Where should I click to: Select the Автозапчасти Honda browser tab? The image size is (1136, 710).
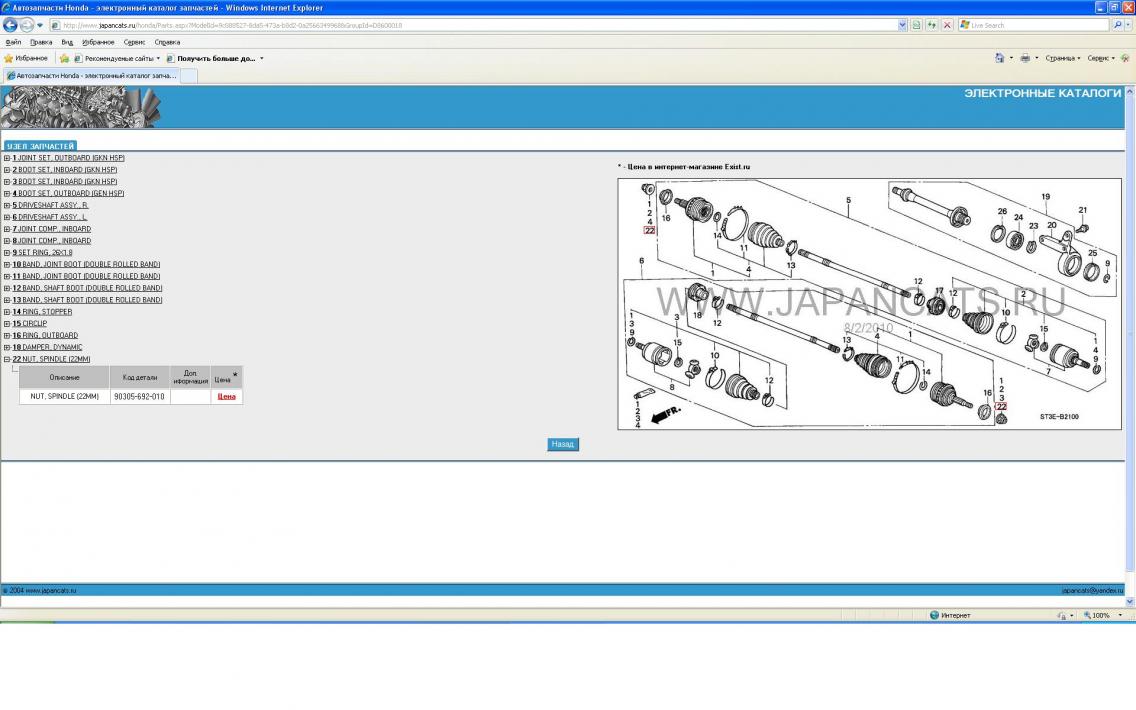pyautogui.click(x=91, y=75)
